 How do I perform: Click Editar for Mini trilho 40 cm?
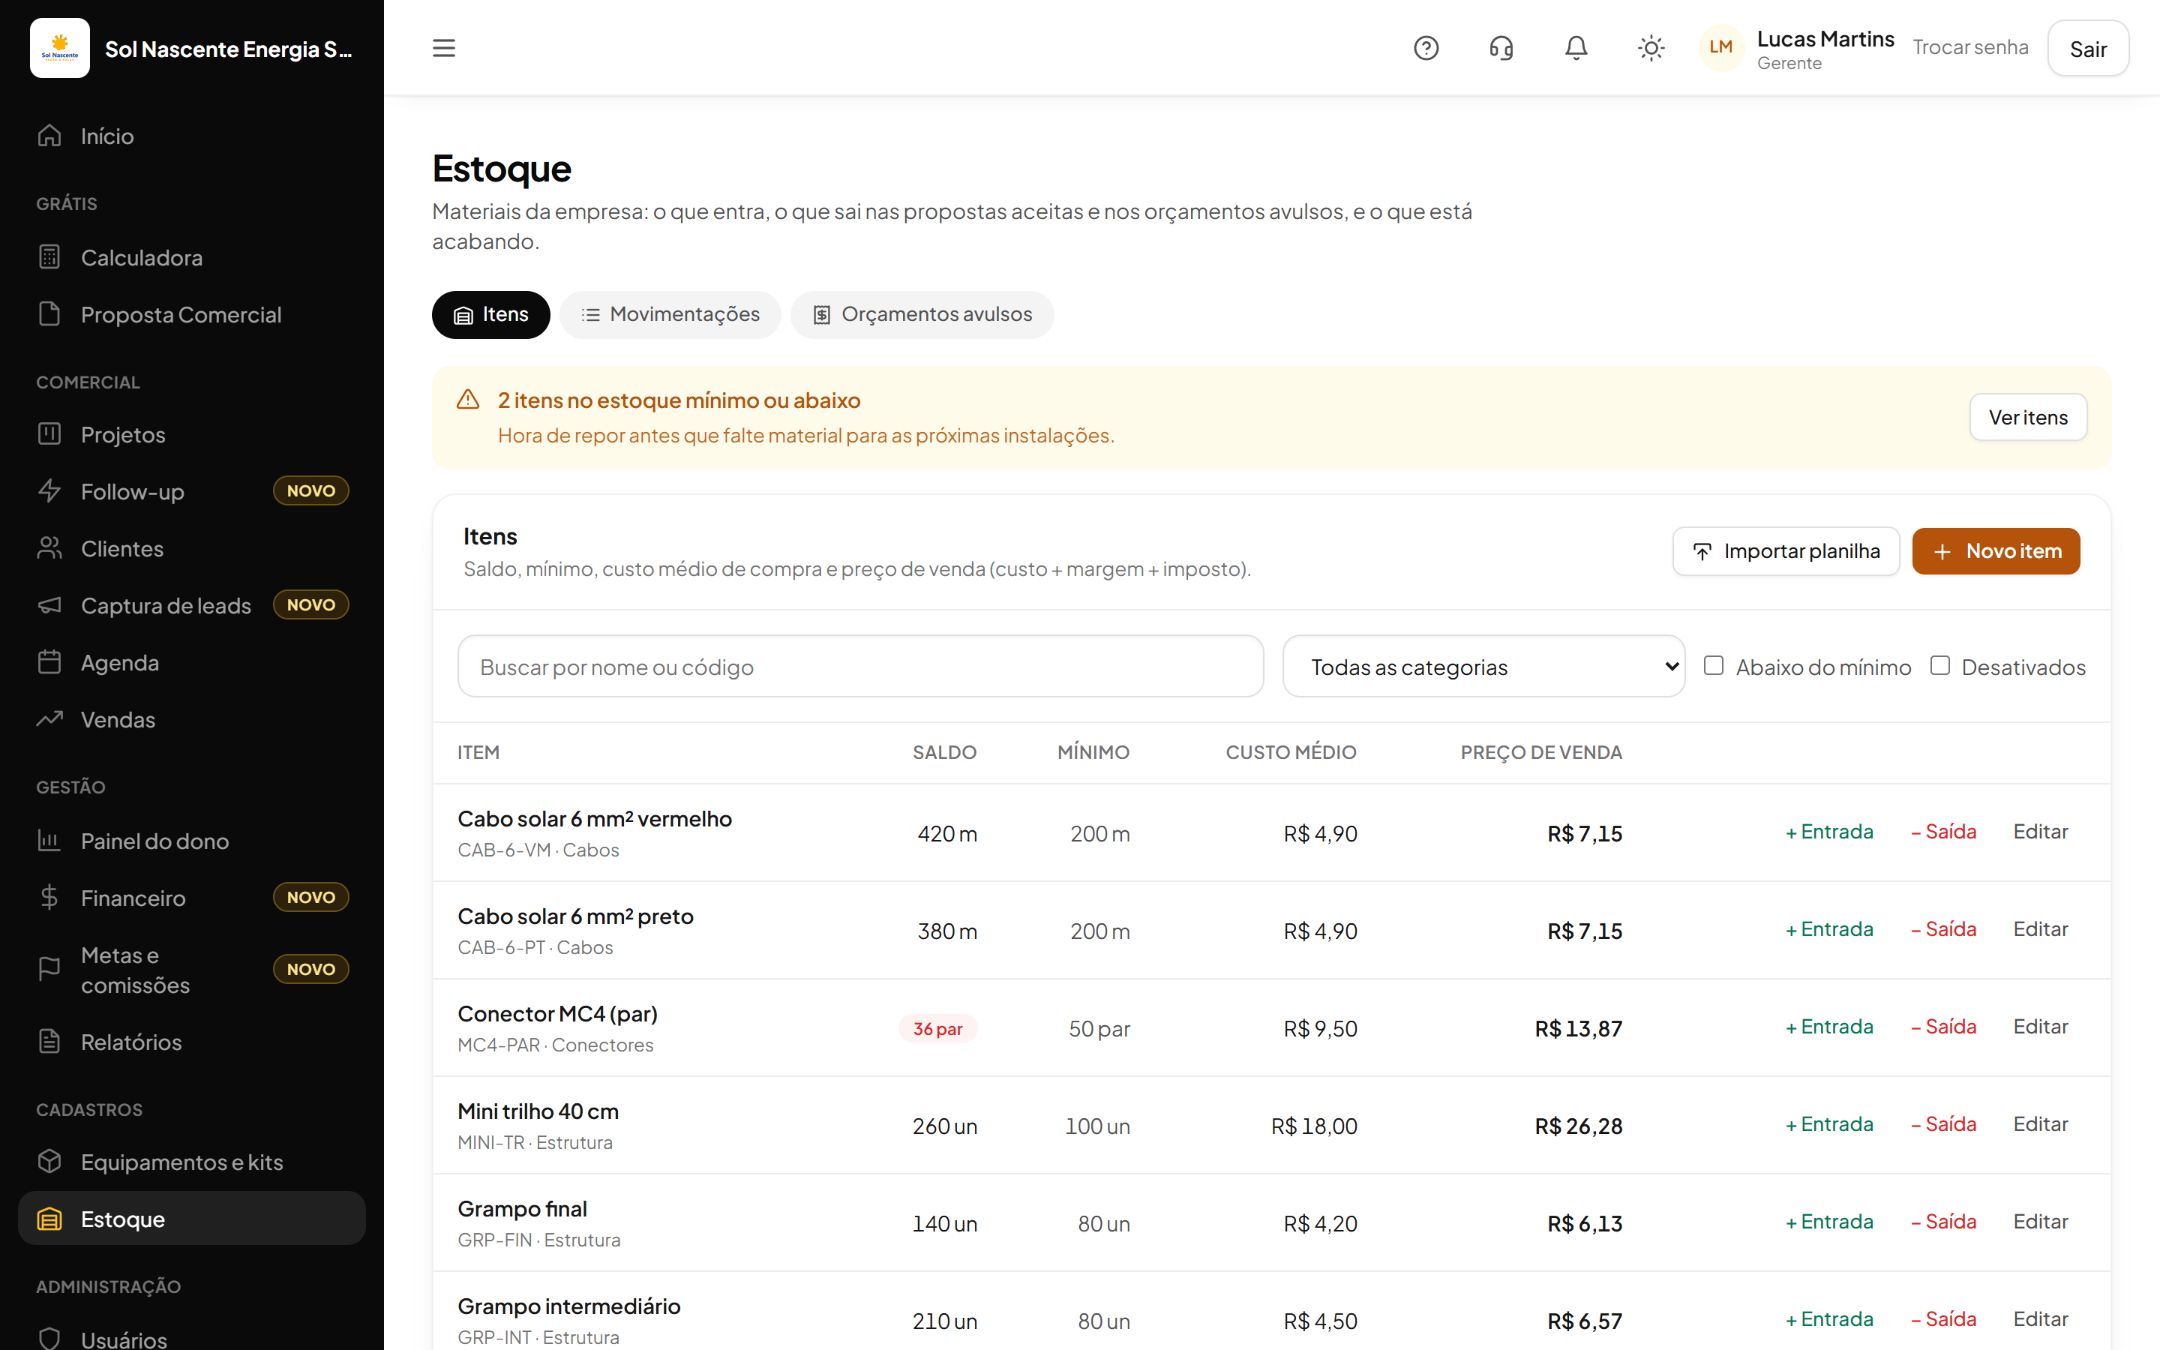tap(2040, 1124)
